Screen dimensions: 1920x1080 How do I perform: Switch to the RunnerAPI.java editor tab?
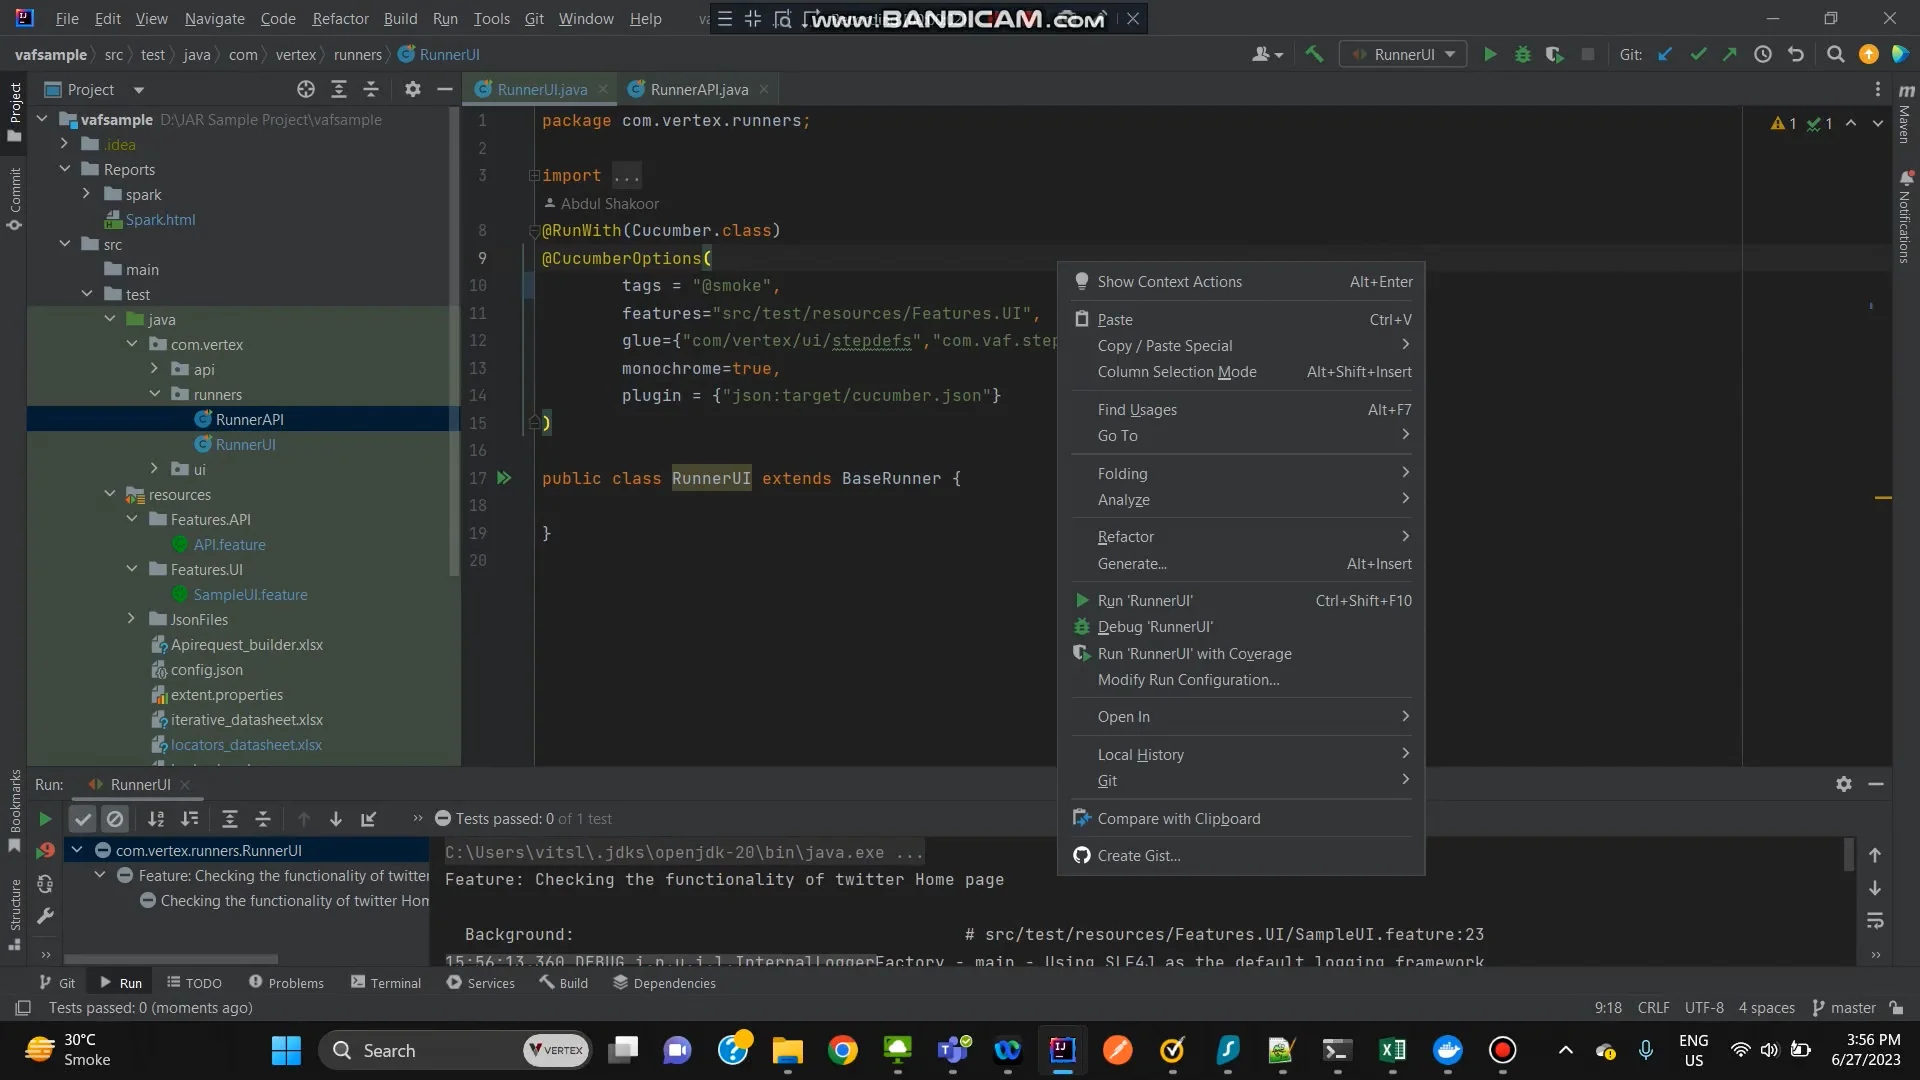click(698, 90)
